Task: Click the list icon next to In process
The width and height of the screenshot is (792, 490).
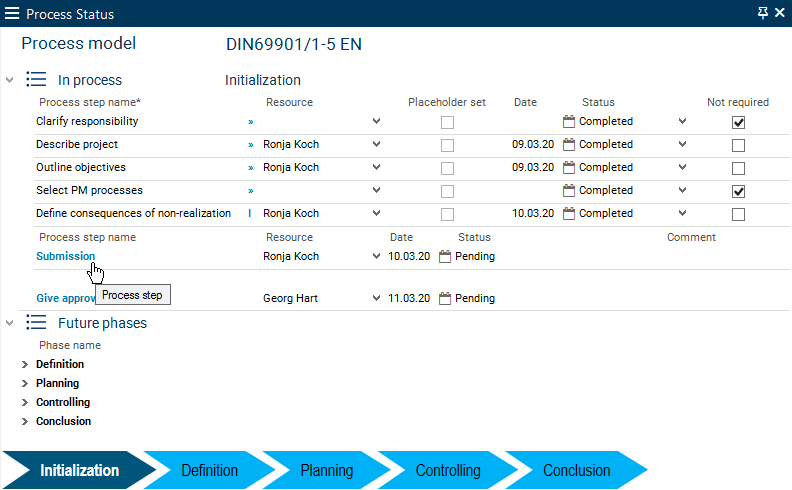Action: (36, 80)
